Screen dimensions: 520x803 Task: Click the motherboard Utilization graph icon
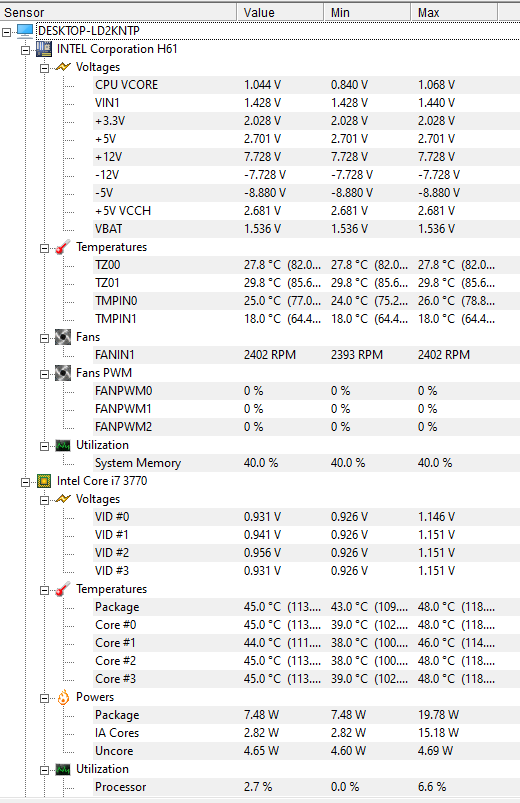click(x=63, y=446)
